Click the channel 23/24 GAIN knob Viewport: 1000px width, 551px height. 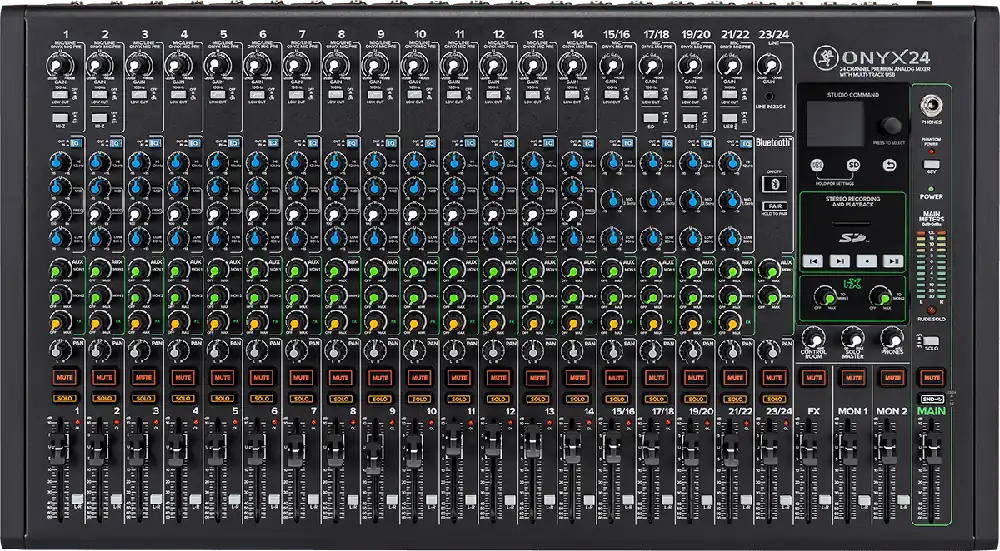[x=768, y=65]
